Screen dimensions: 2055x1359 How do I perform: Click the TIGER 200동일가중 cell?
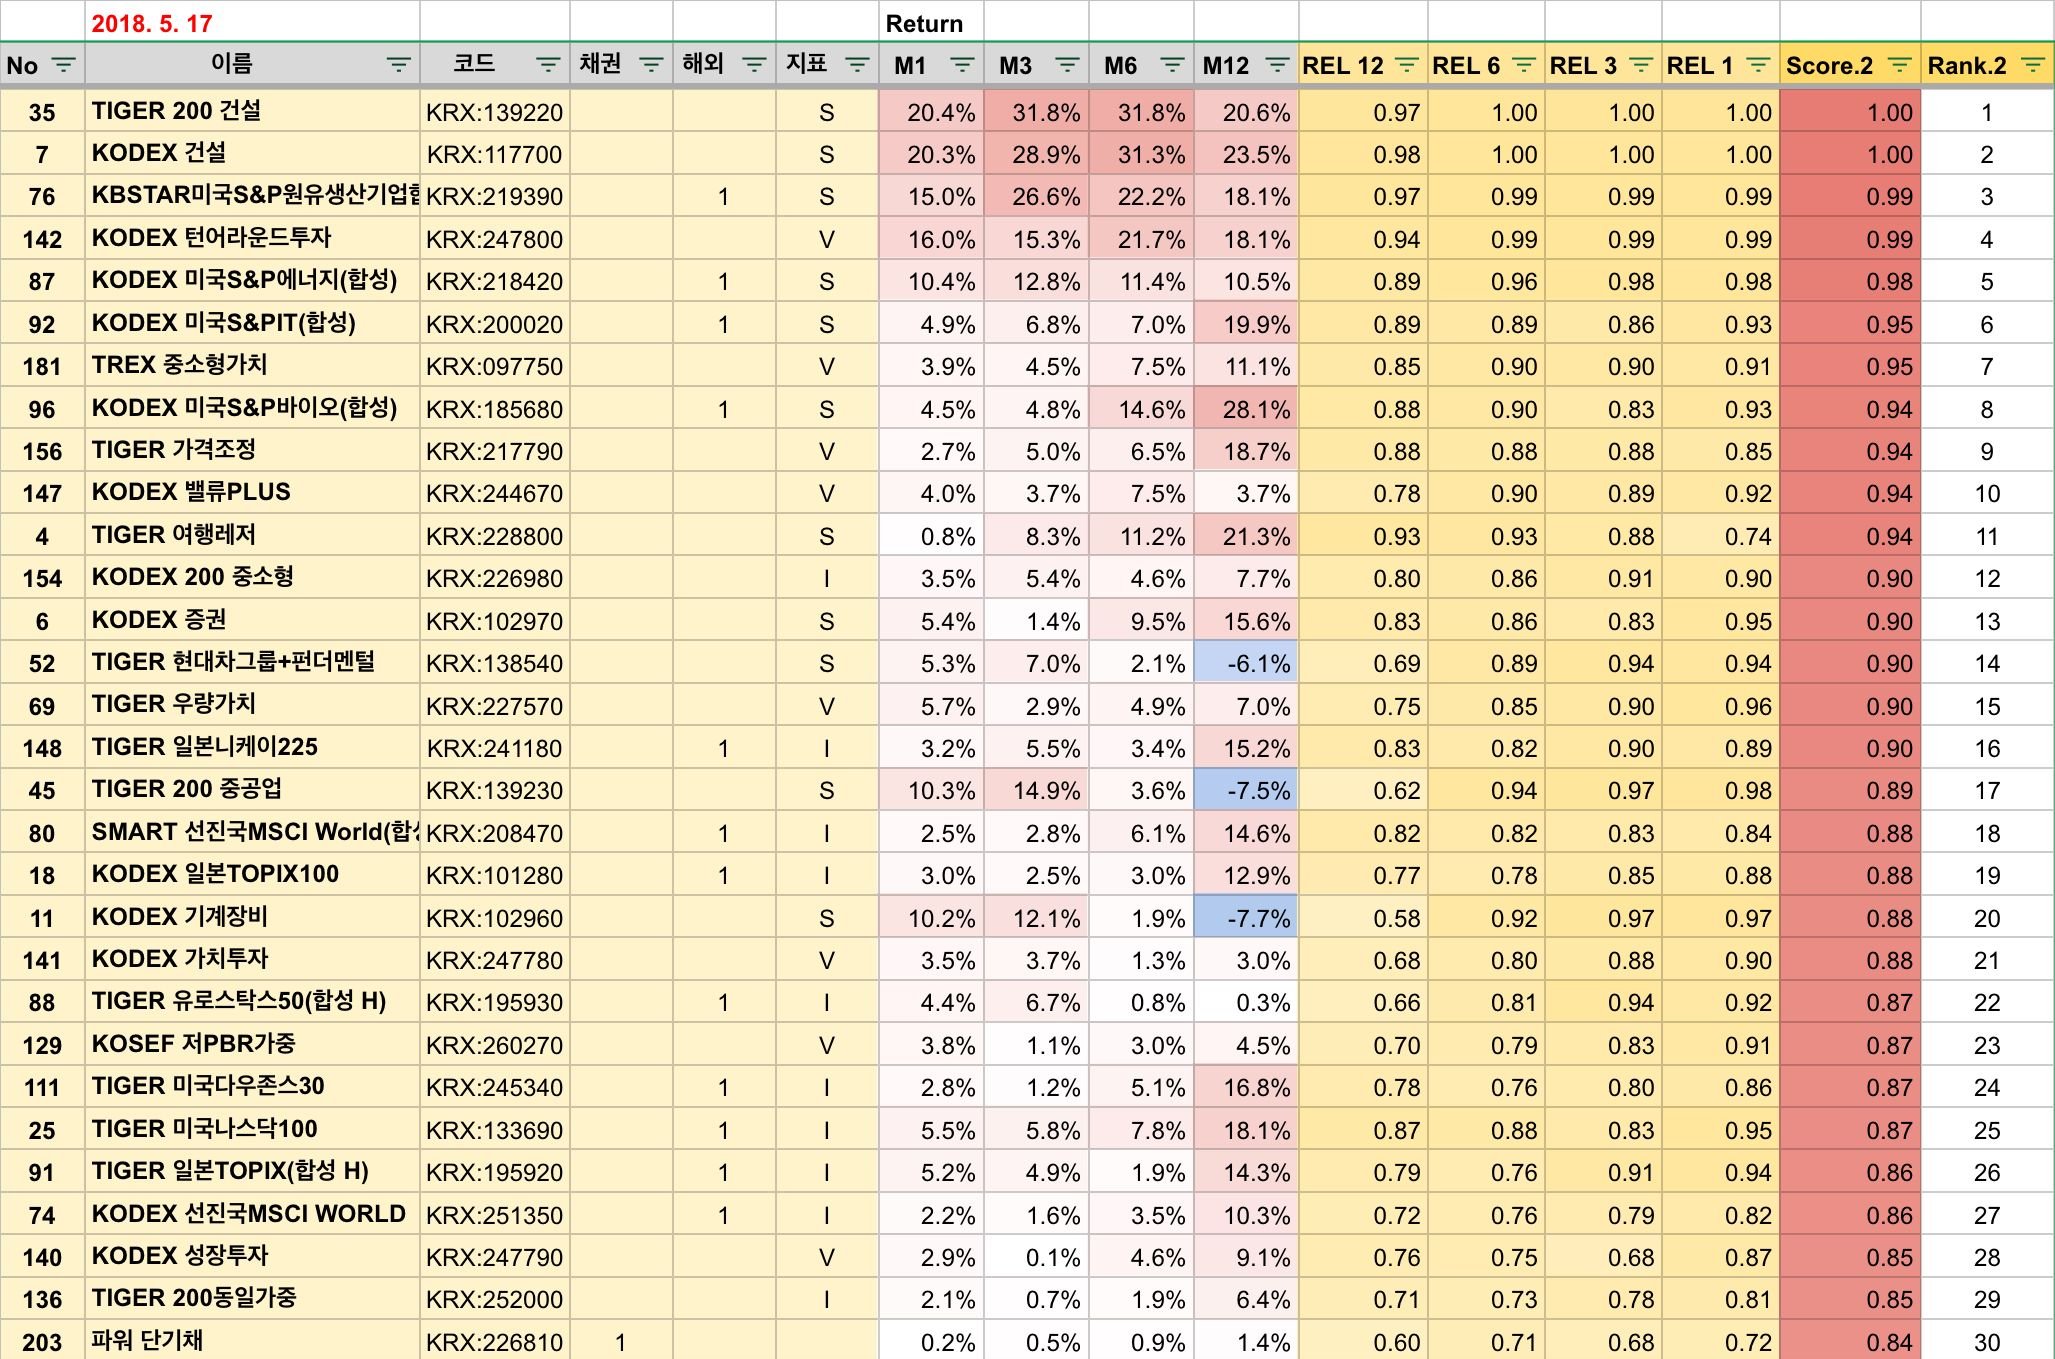(252, 1299)
